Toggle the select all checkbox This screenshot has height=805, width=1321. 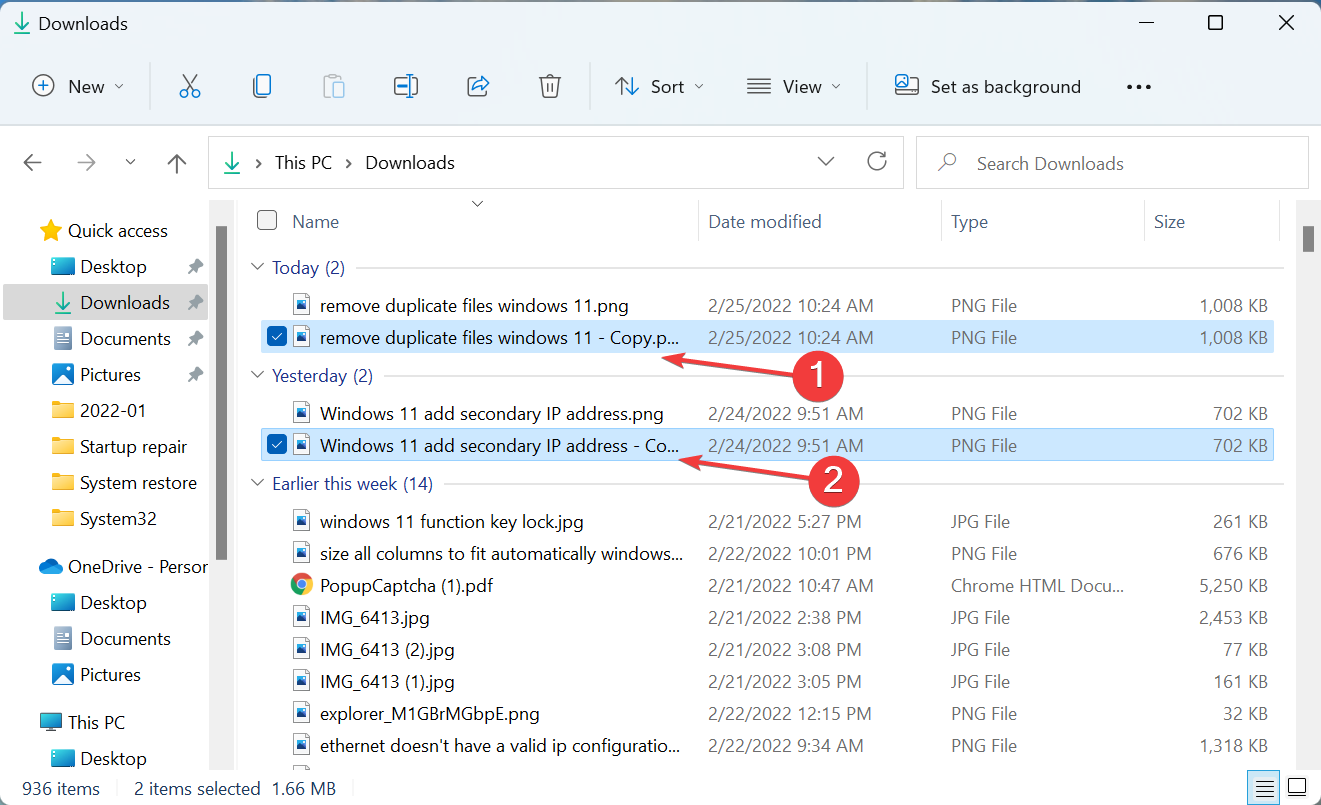click(x=267, y=221)
